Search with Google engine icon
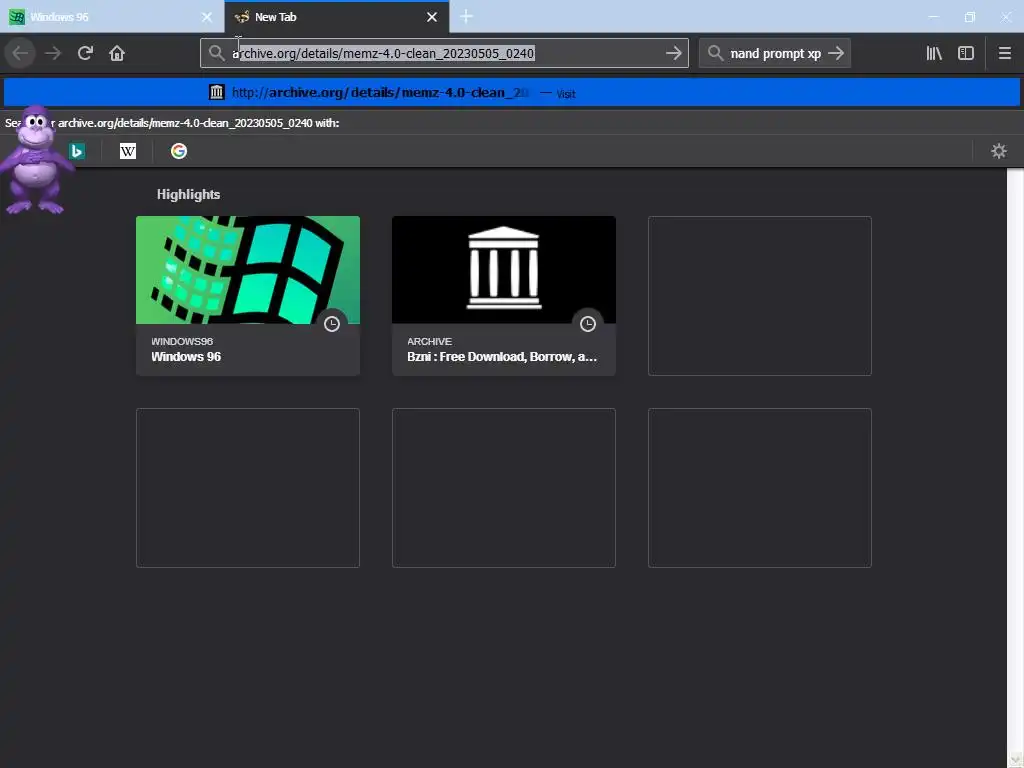Image resolution: width=1024 pixels, height=768 pixels. coord(179,152)
